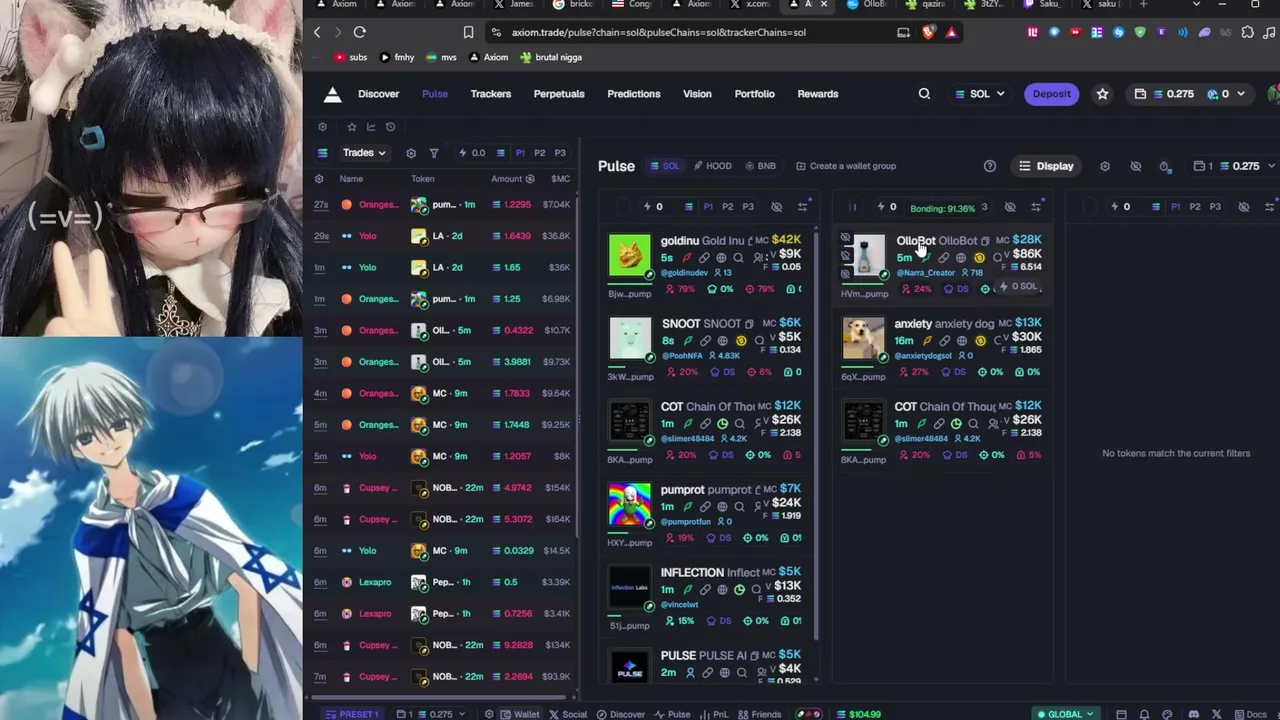Open settings gear next to the Display button
The image size is (1280, 720).
pos(1105,166)
